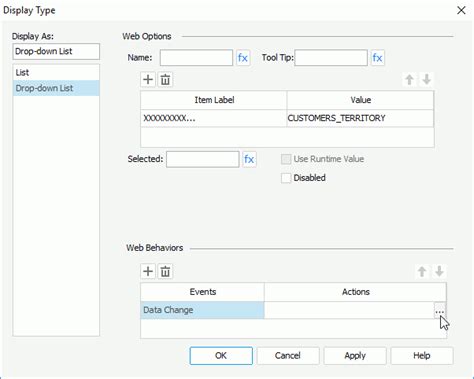Click the Item Label column header
The width and height of the screenshot is (474, 379).
pos(214,100)
